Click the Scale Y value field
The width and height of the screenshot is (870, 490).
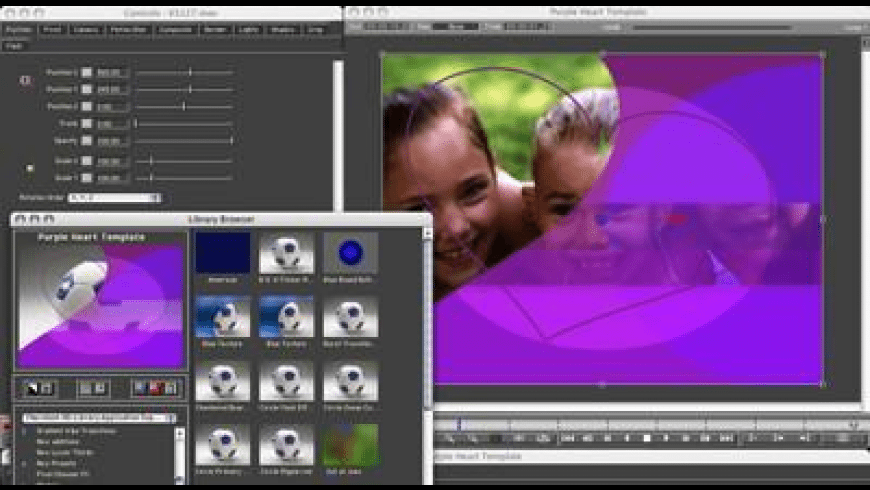click(x=112, y=178)
